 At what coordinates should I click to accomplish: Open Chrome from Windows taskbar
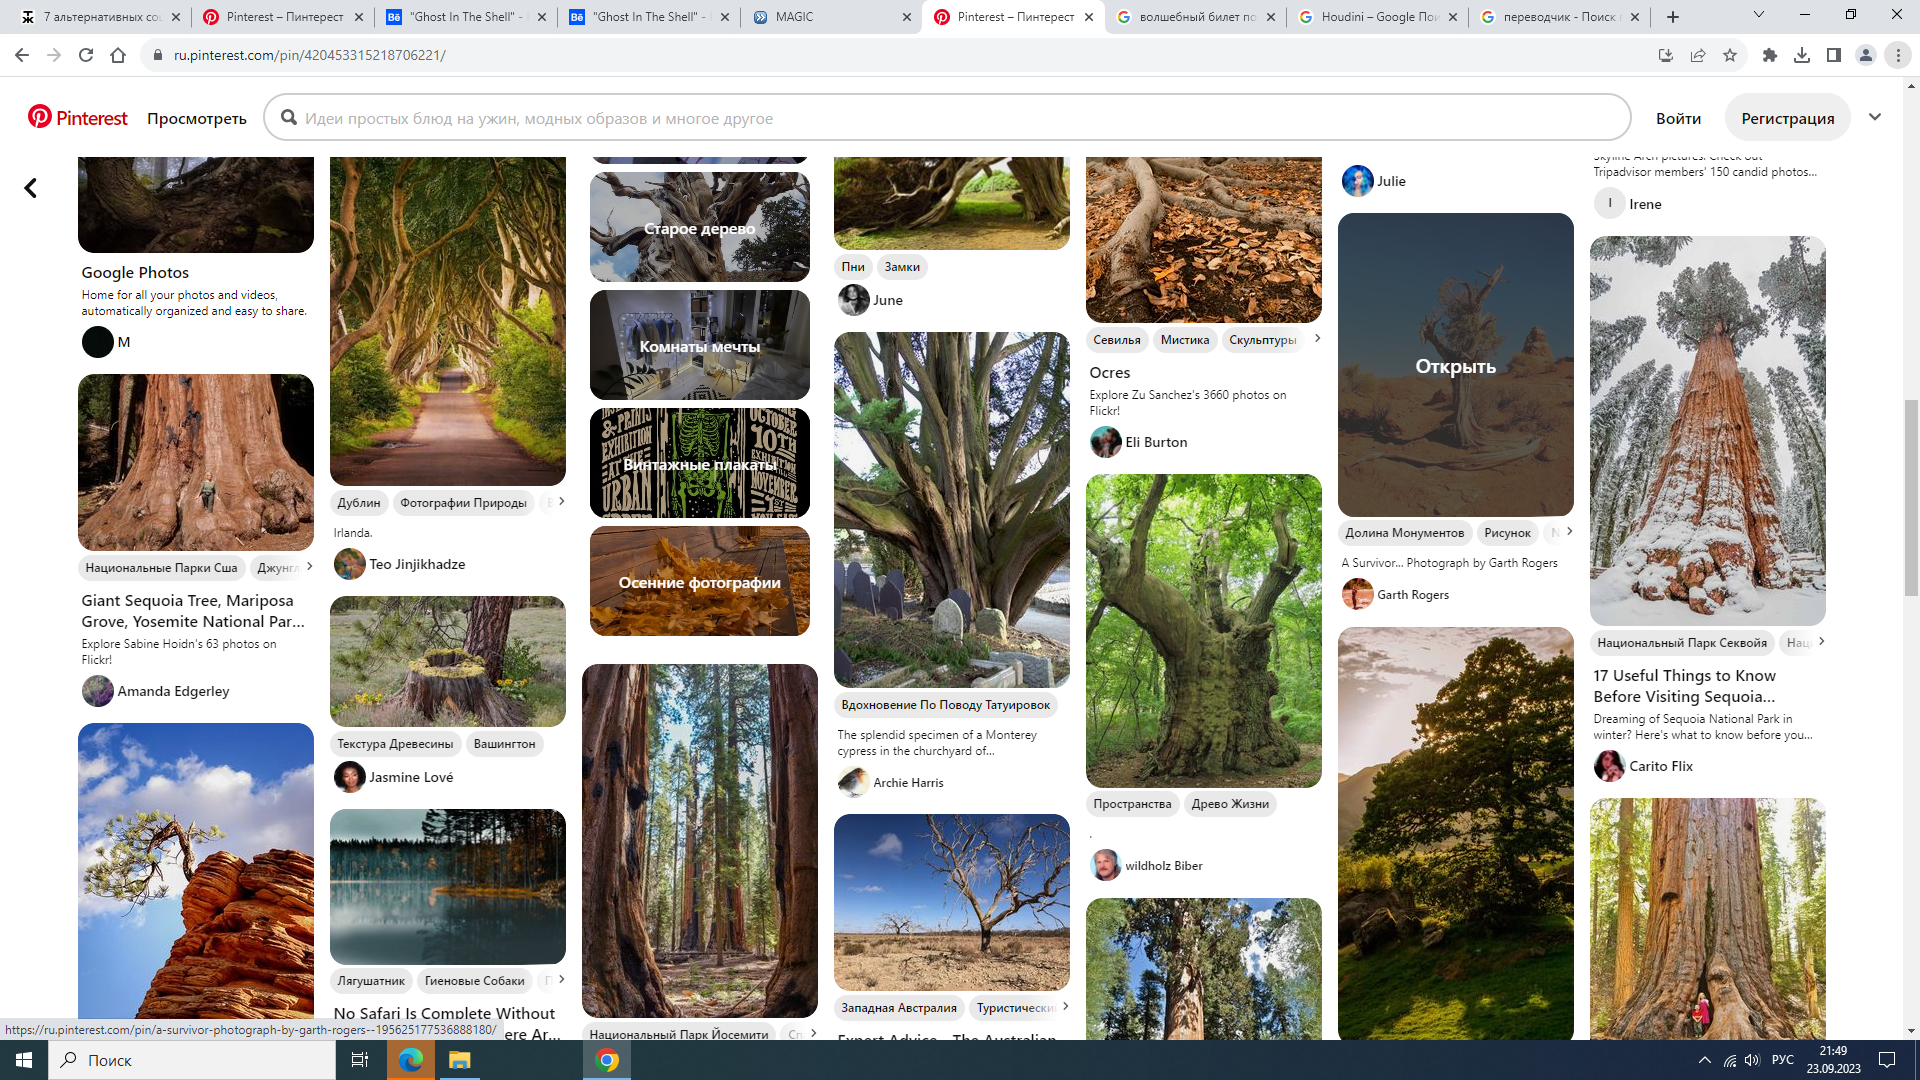607,1060
